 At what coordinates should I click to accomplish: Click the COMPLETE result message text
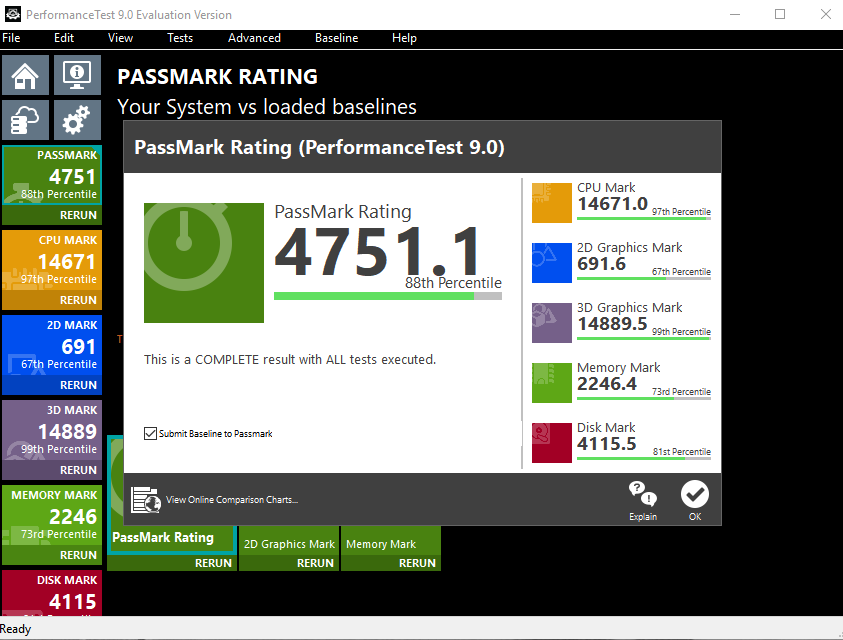[290, 359]
